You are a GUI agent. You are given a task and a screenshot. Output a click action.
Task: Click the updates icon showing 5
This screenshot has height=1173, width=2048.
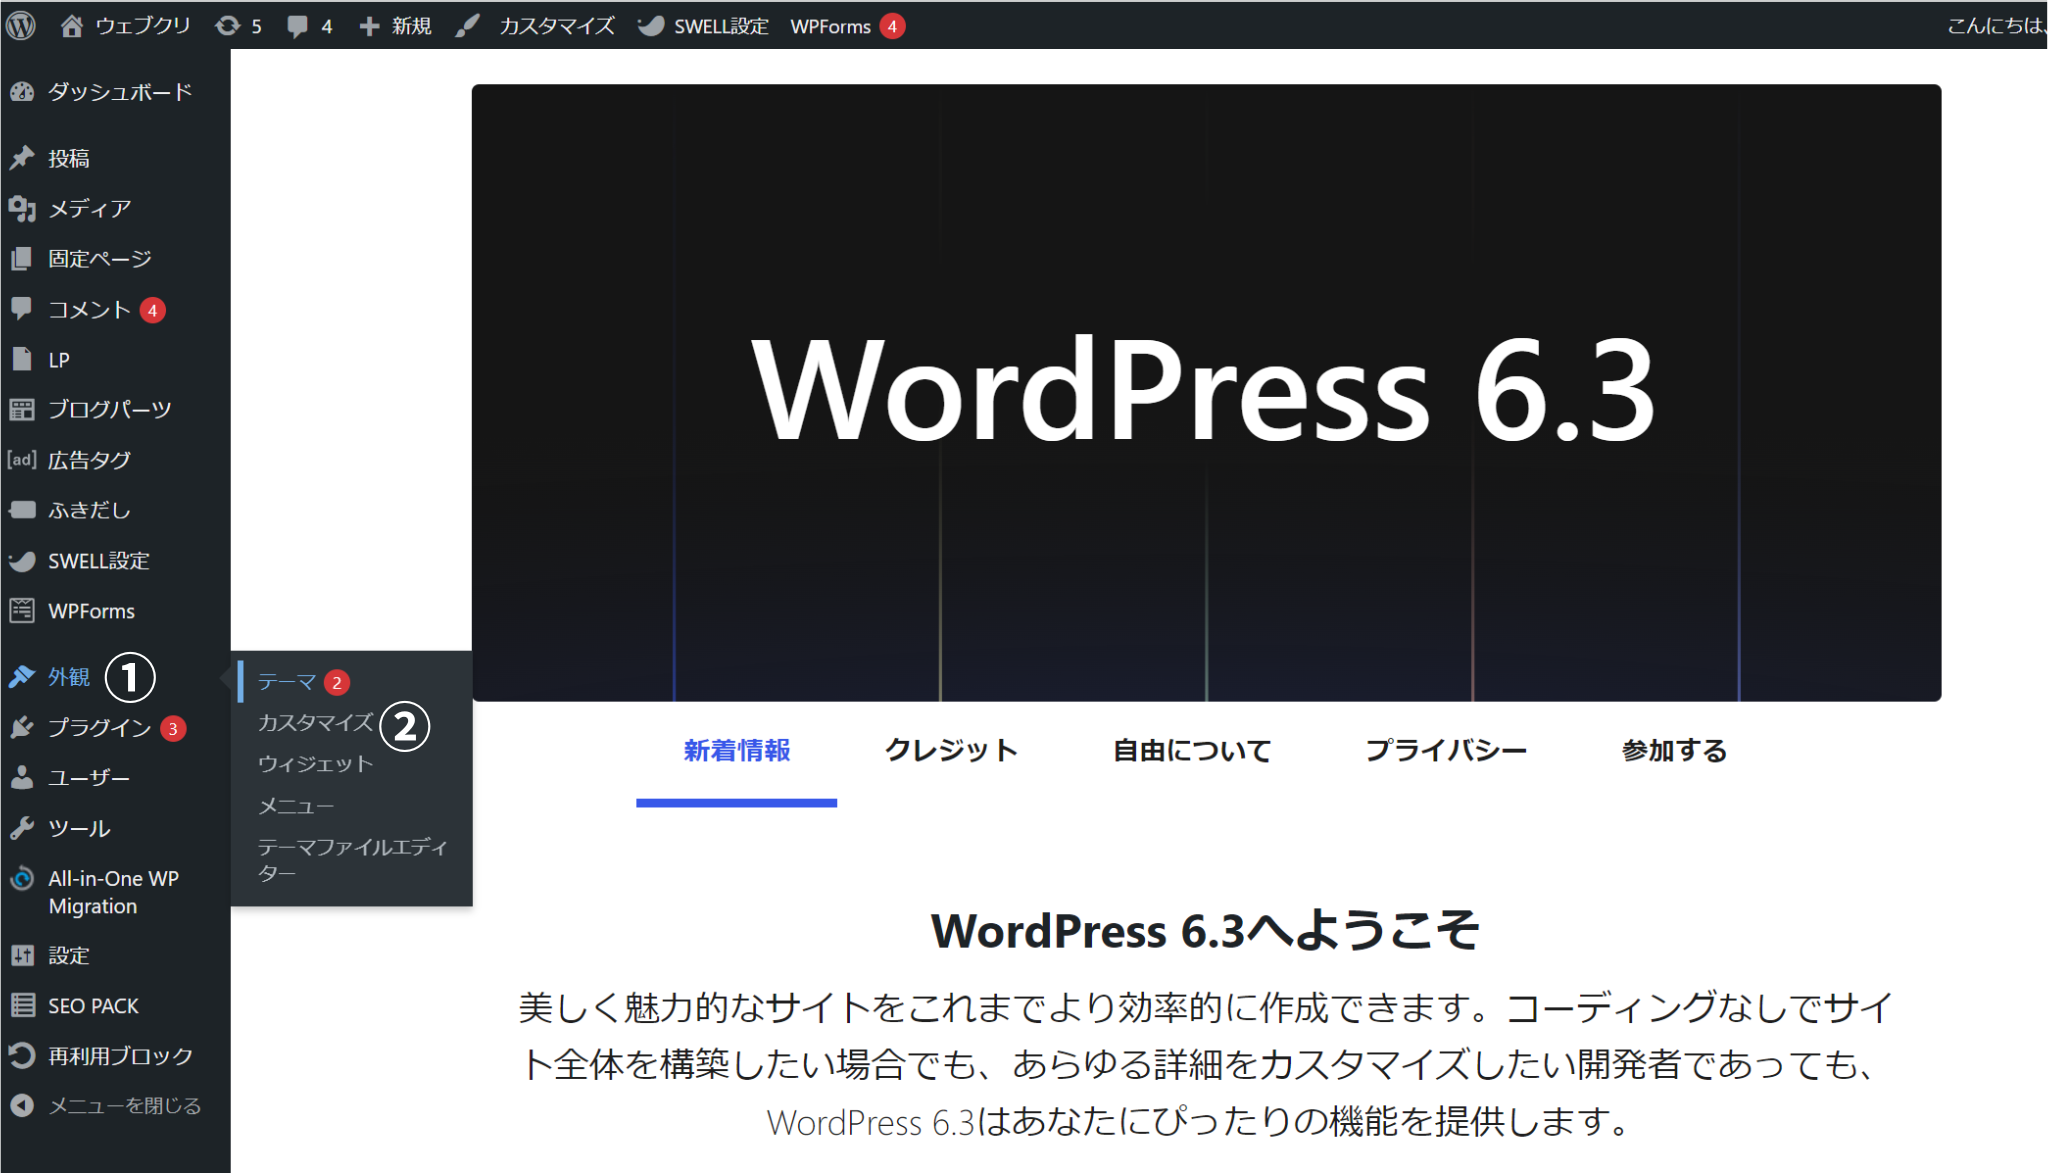[x=228, y=26]
